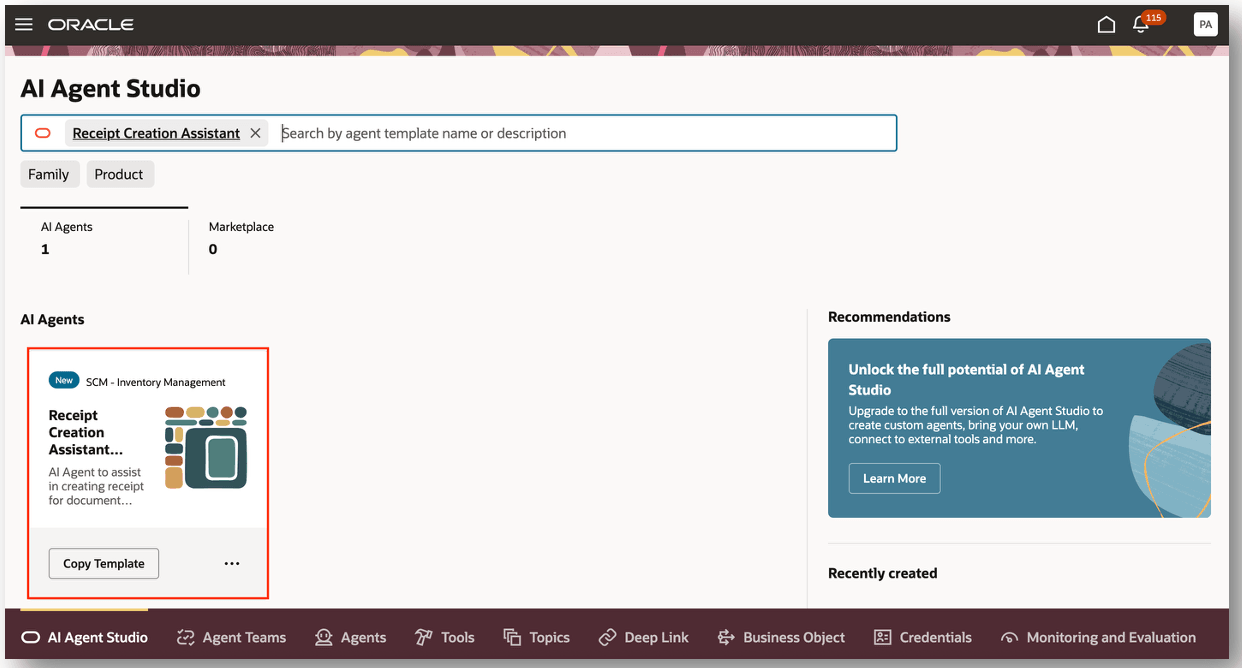Screen dimensions: 1242x668
Task: Select the Marketplace count tab
Action: click(x=241, y=238)
